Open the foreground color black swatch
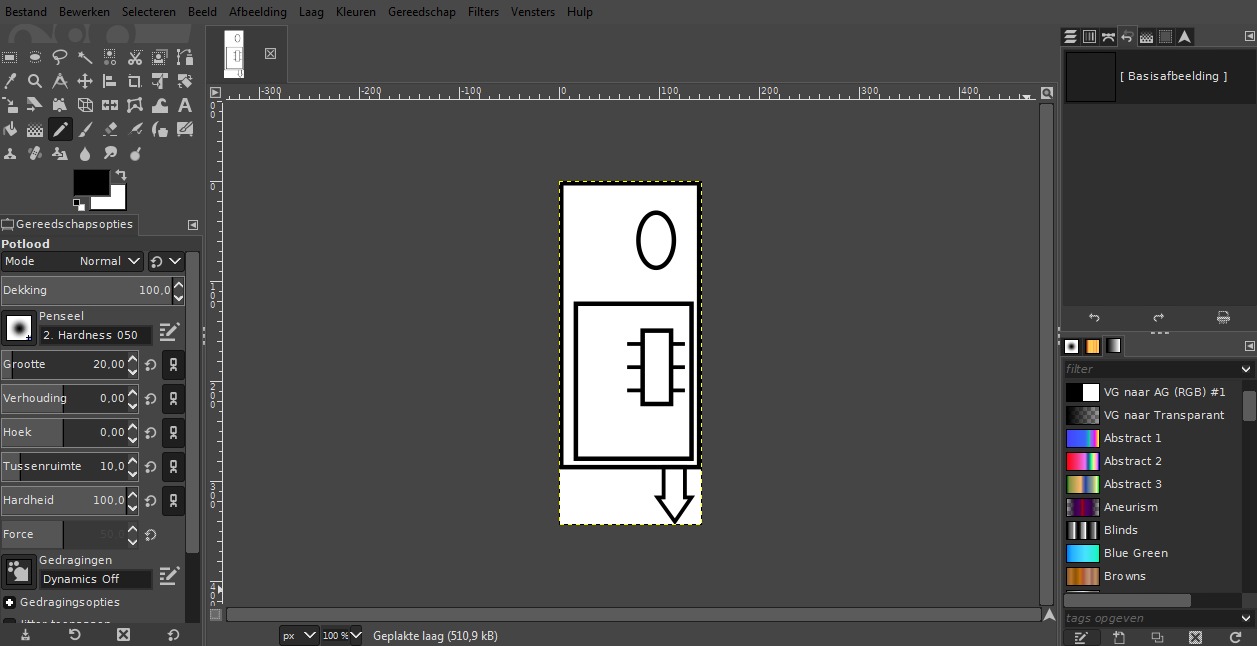The width and height of the screenshot is (1257, 646). click(x=89, y=181)
